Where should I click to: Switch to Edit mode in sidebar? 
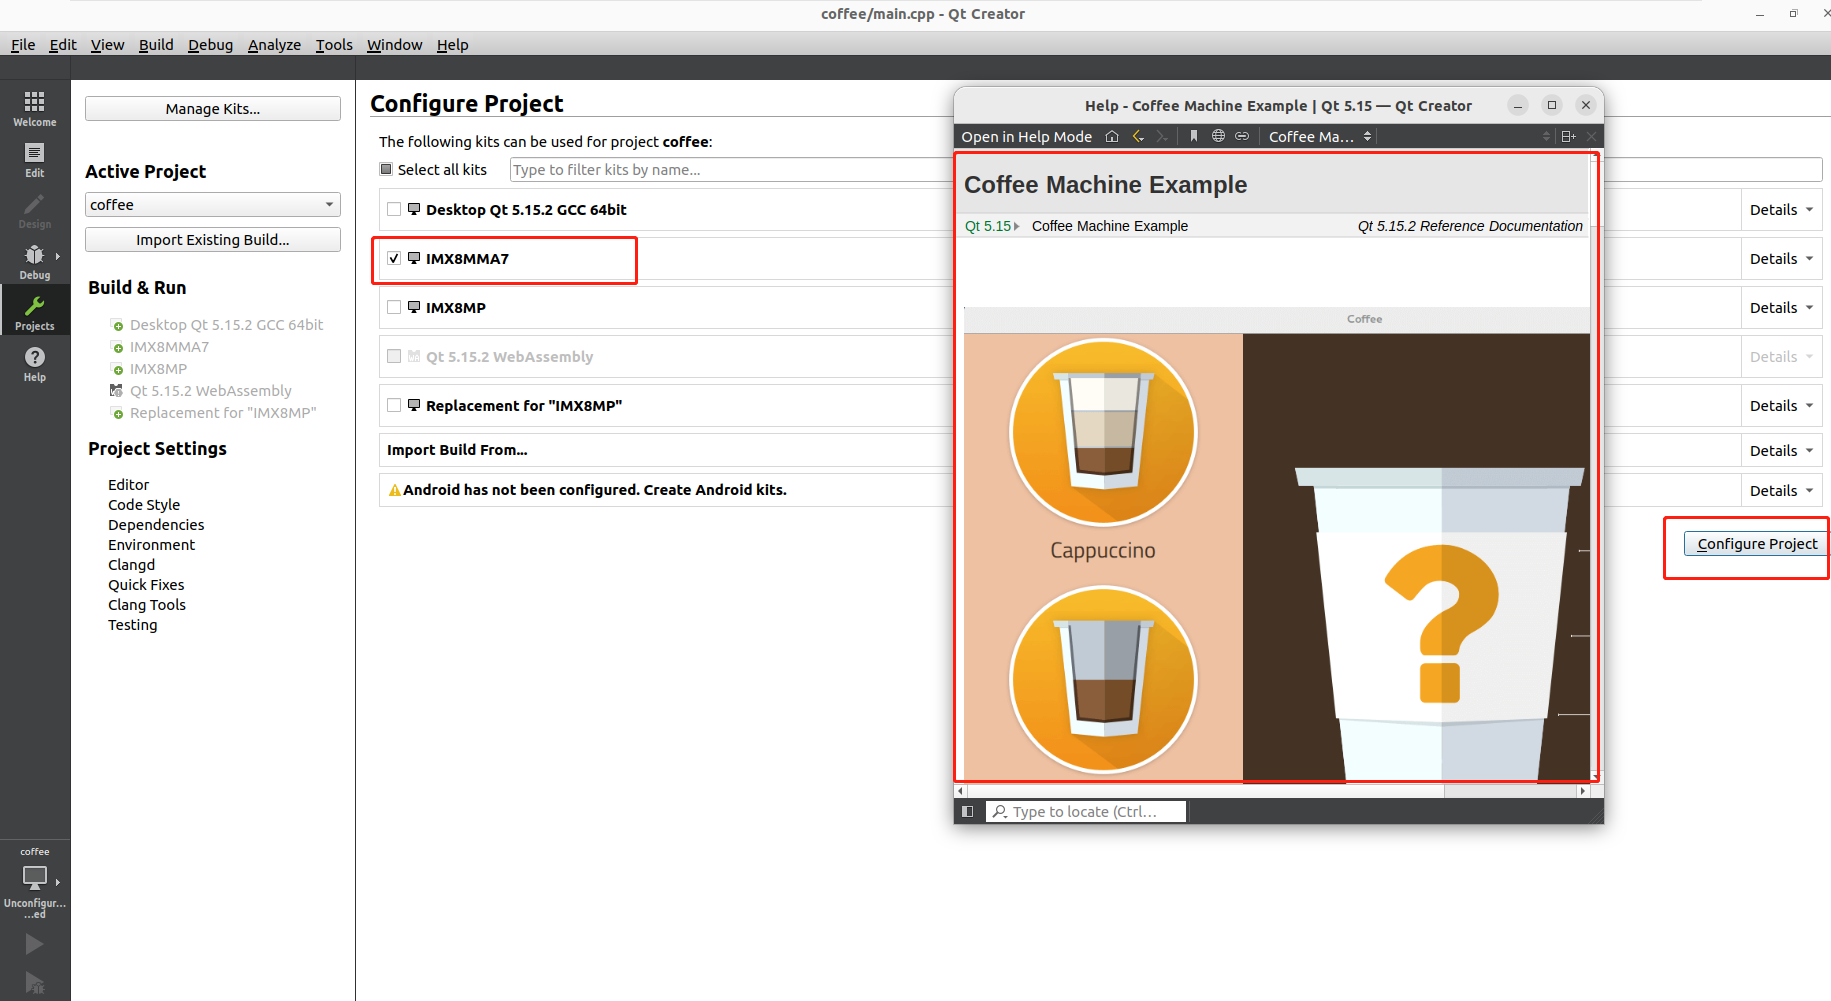[34, 160]
